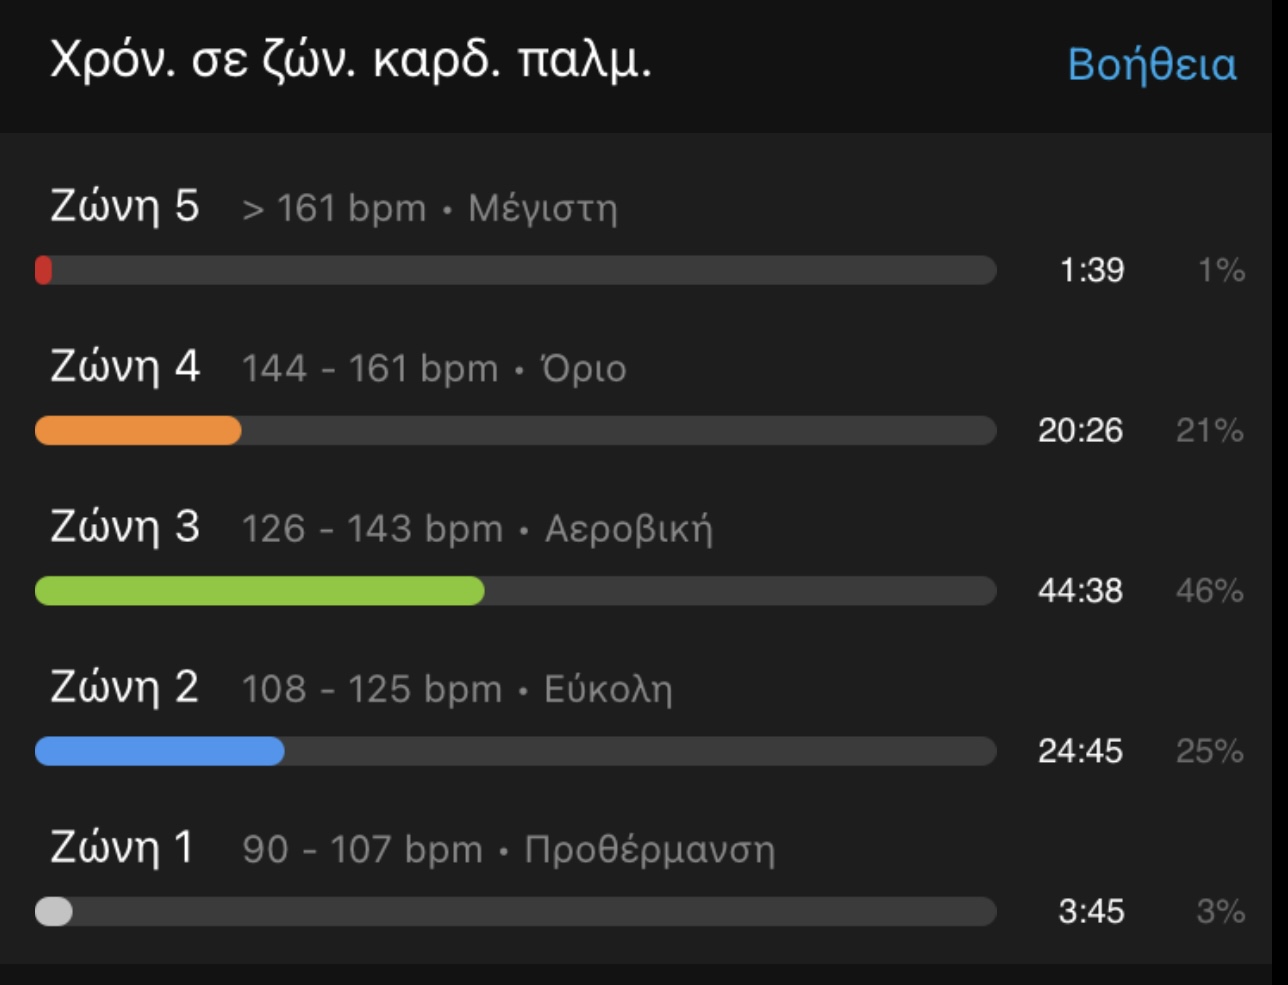Viewport: 1288px width, 985px height.
Task: Click the 46% percentage value
Action: click(1210, 591)
